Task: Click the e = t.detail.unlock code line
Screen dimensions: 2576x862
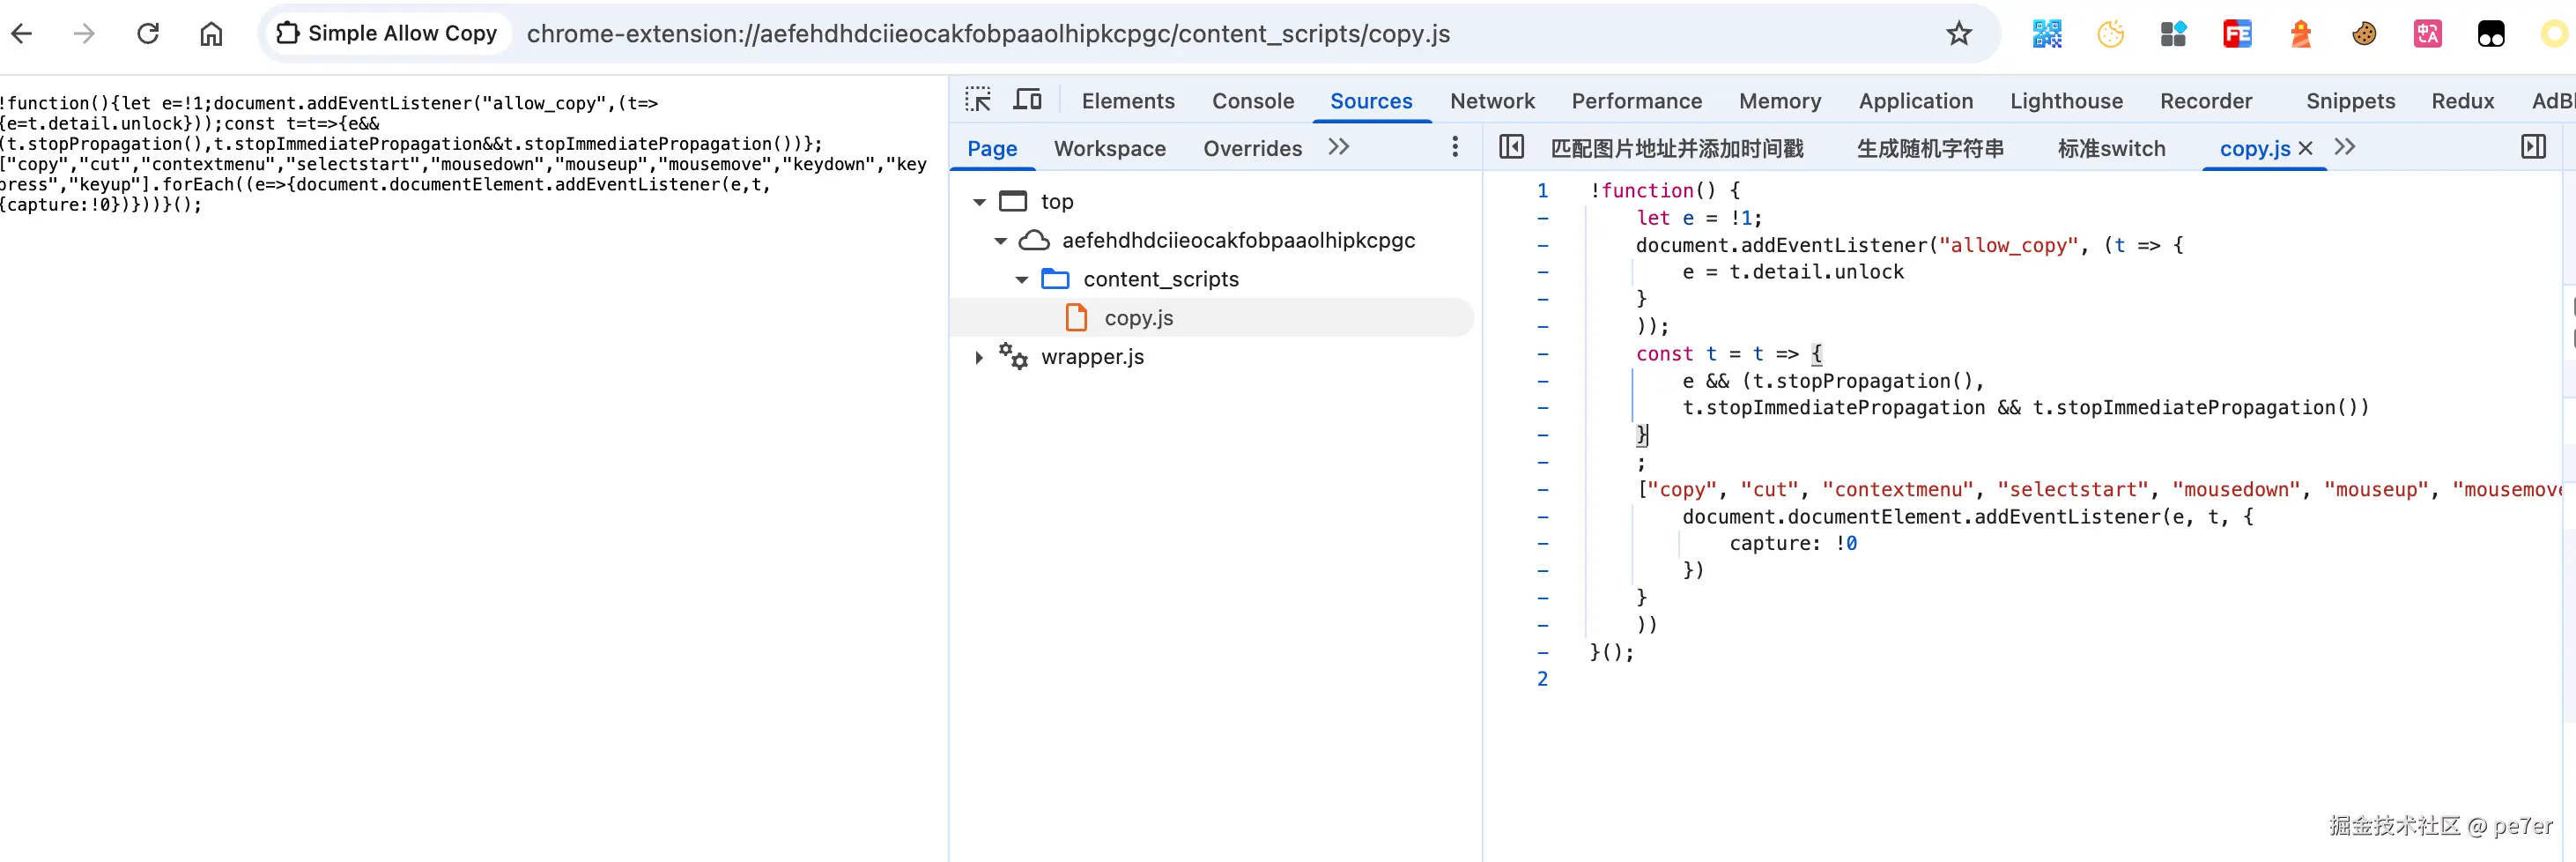Action: coord(1793,272)
